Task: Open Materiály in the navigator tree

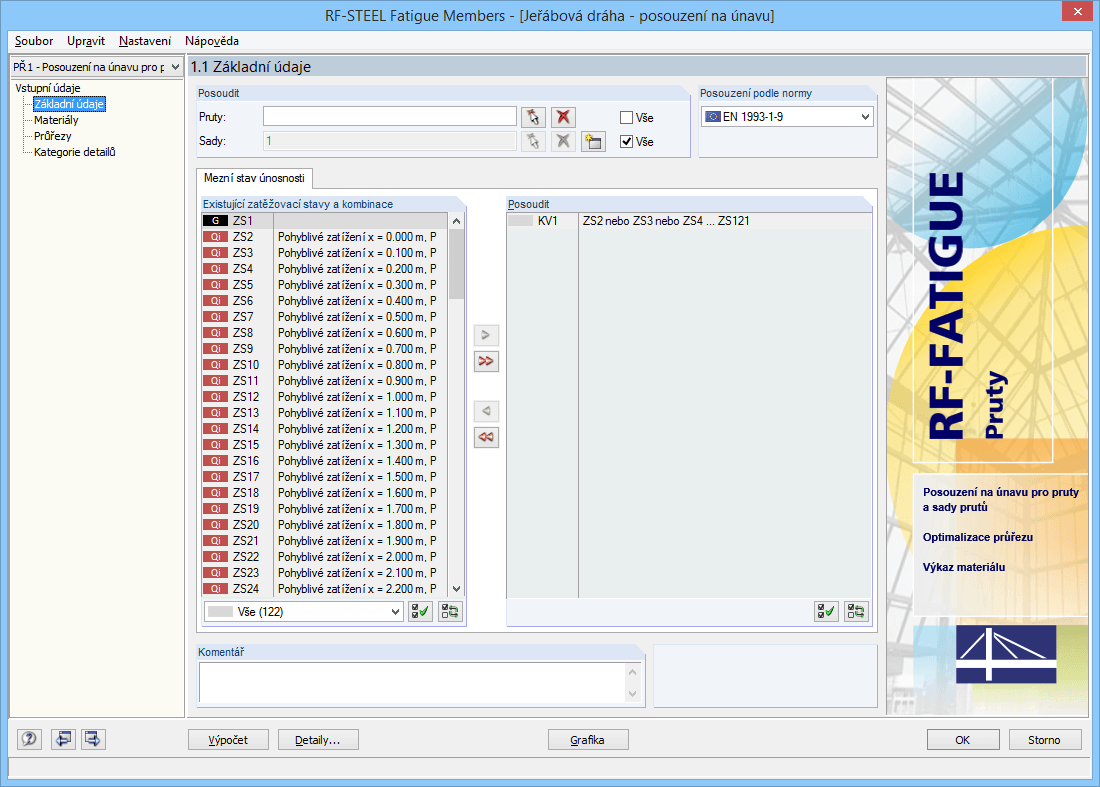Action: pyautogui.click(x=56, y=120)
